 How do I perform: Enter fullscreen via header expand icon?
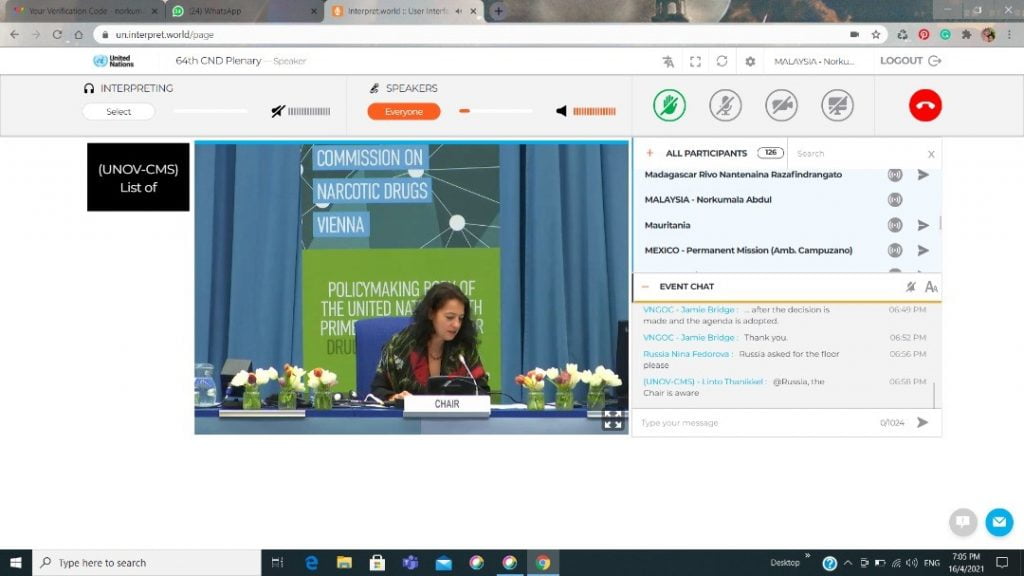(695, 61)
